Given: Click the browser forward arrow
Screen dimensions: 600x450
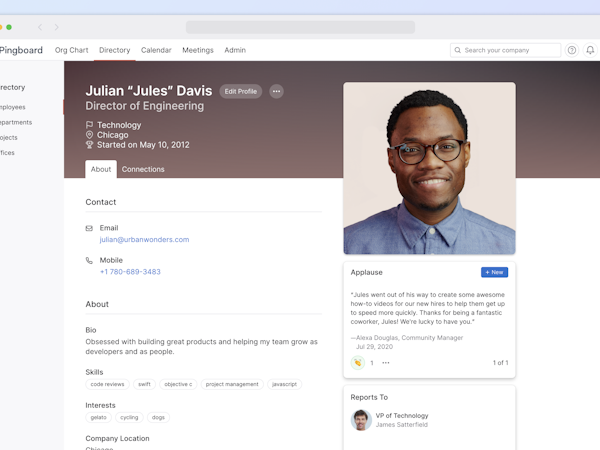Looking at the screenshot, I should 57,27.
